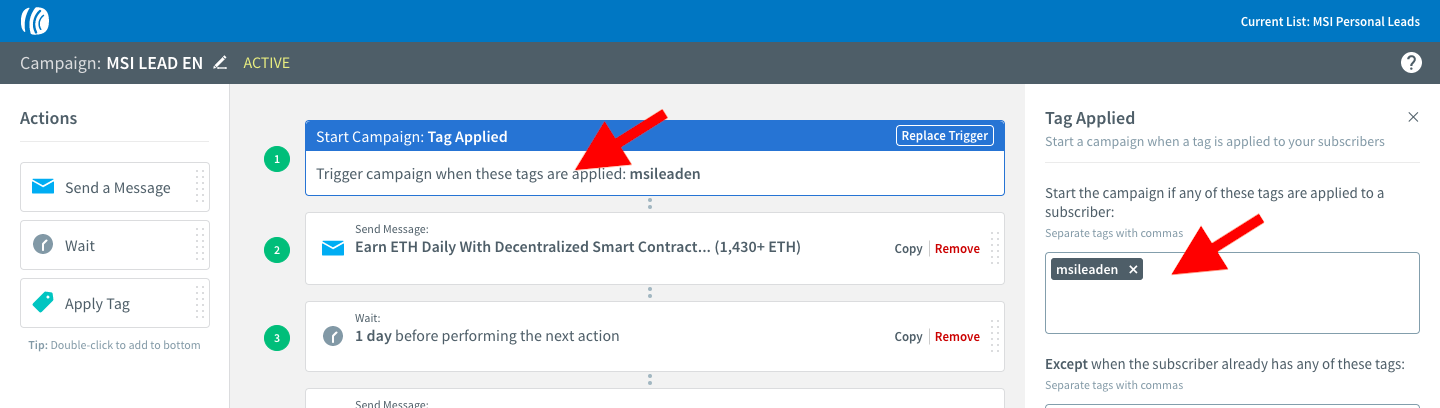This screenshot has width=1440, height=408.
Task: Select the Apply Tag icon
Action: 43,303
